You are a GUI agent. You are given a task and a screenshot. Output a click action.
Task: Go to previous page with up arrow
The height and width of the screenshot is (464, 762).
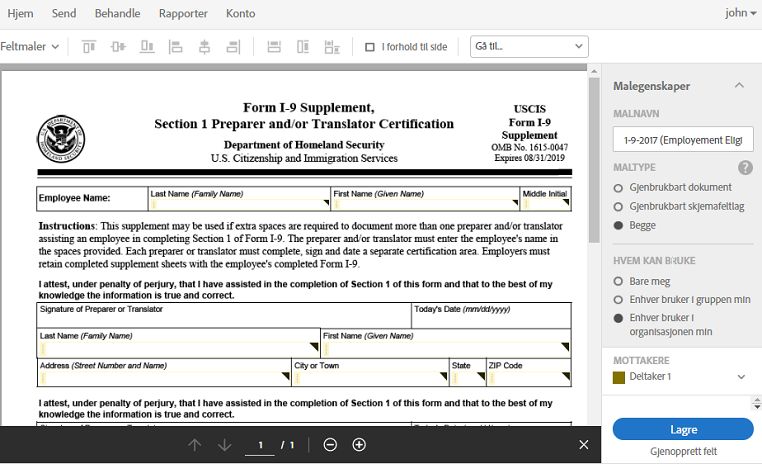tap(194, 445)
